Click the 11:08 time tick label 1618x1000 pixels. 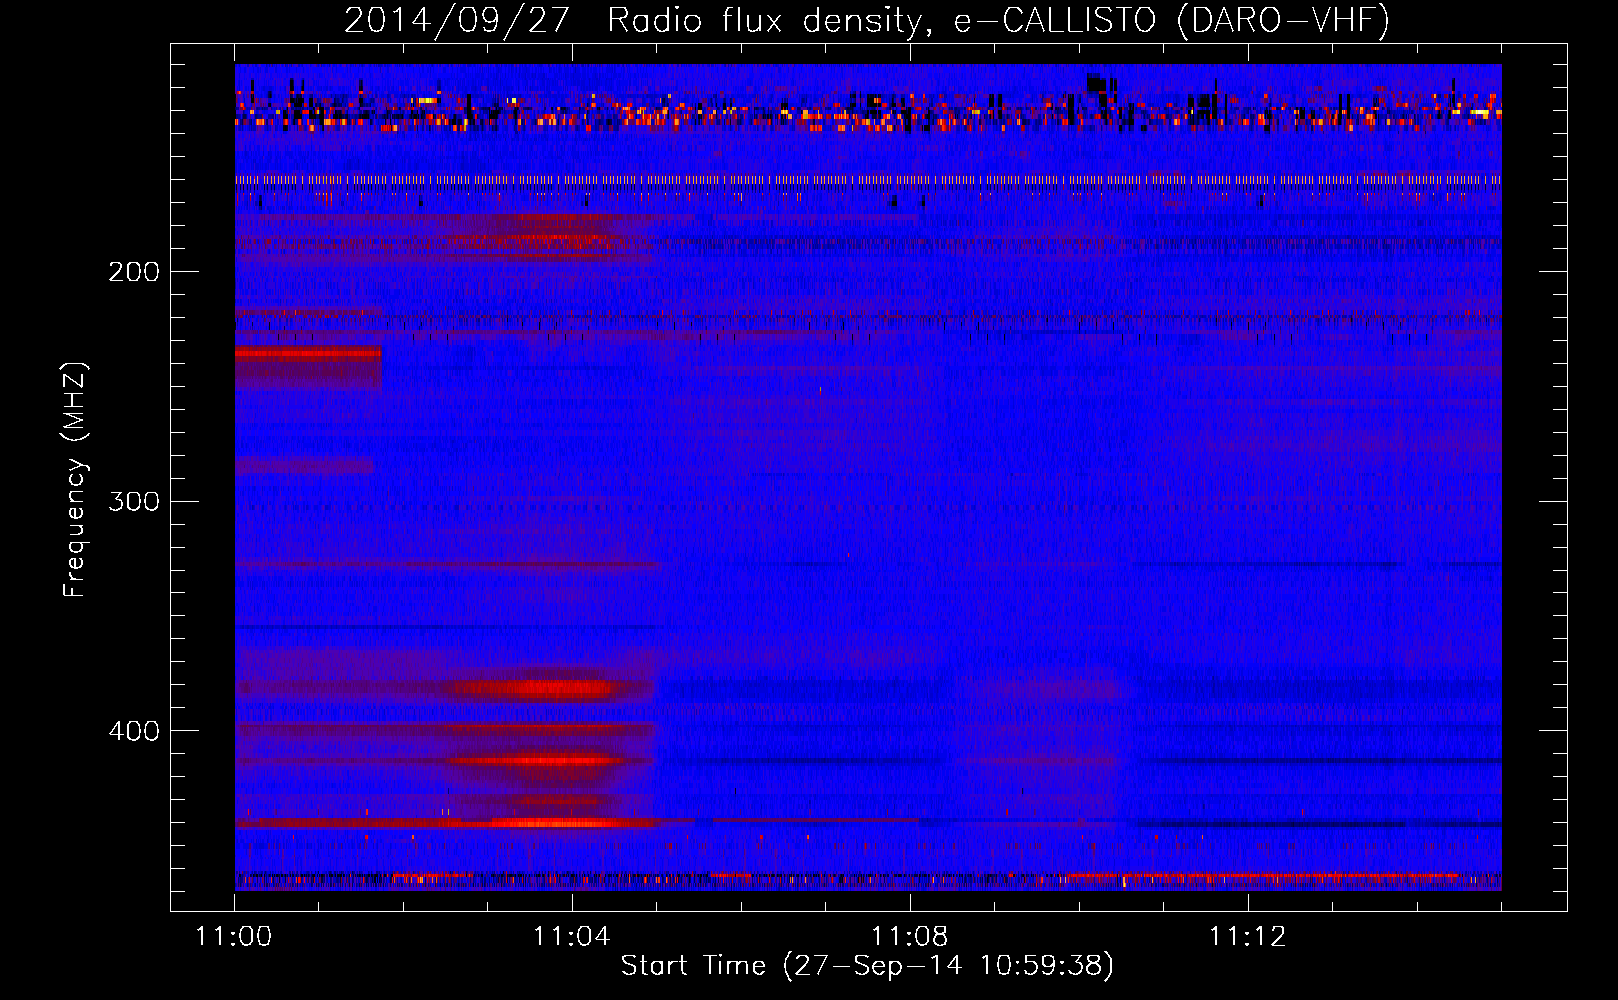tap(910, 937)
